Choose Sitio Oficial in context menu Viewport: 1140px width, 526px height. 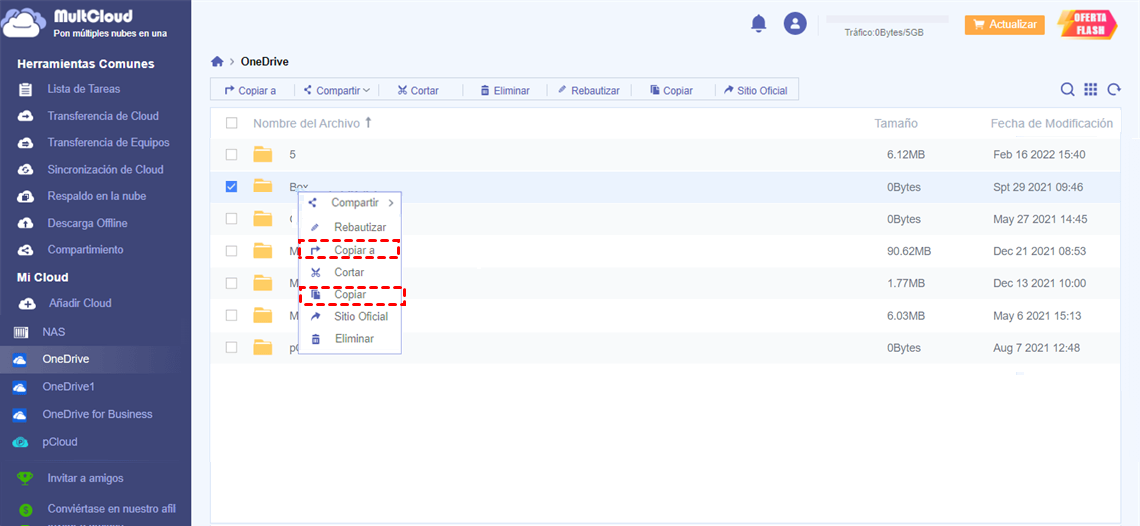(x=351, y=316)
